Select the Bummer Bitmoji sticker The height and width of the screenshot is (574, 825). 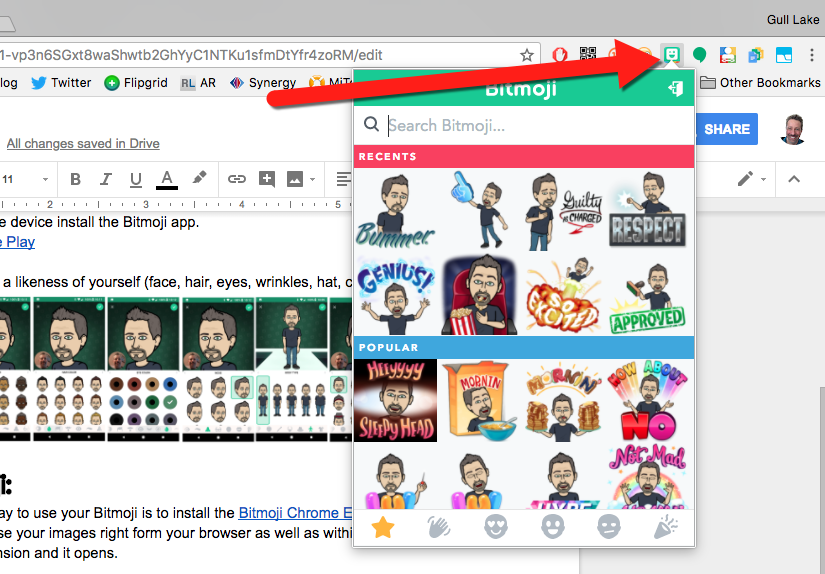point(396,209)
